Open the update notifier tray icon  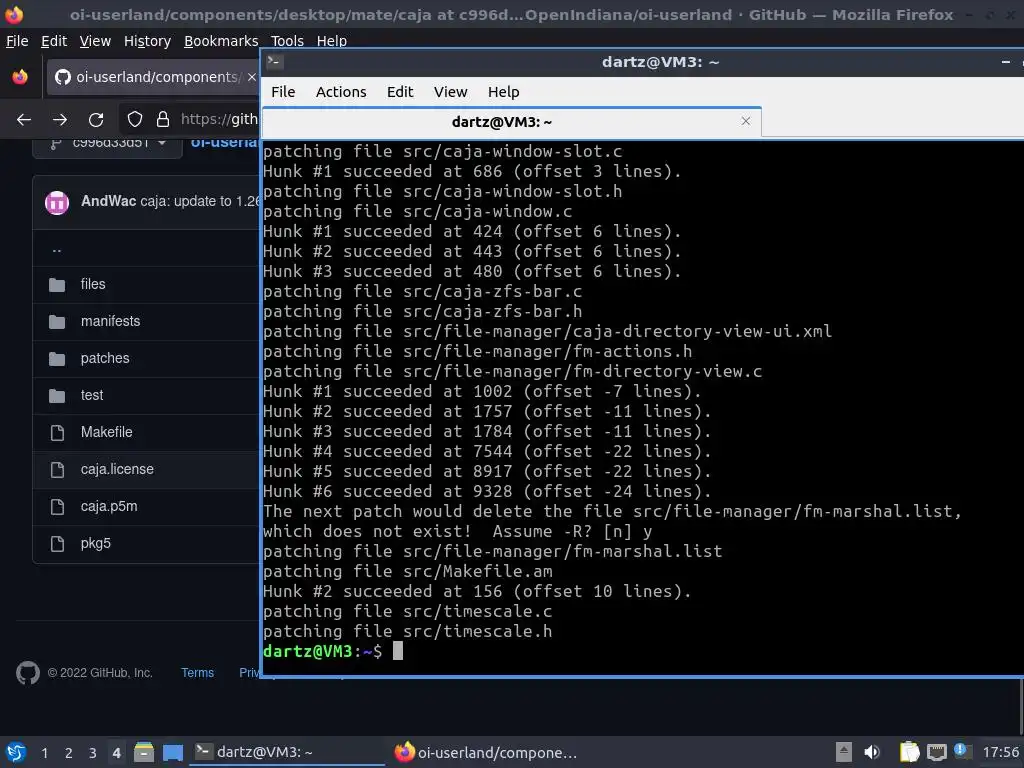coord(961,751)
